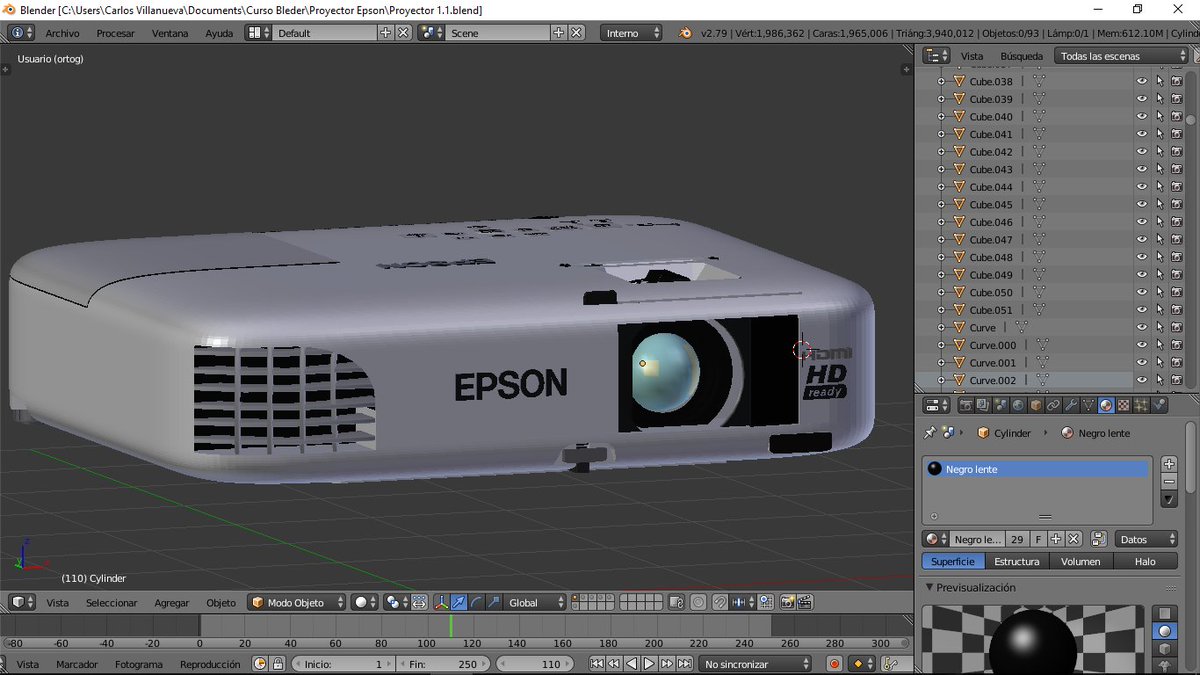This screenshot has width=1200, height=675.
Task: Open the Particles properties tab icon
Action: pyautogui.click(x=1141, y=405)
